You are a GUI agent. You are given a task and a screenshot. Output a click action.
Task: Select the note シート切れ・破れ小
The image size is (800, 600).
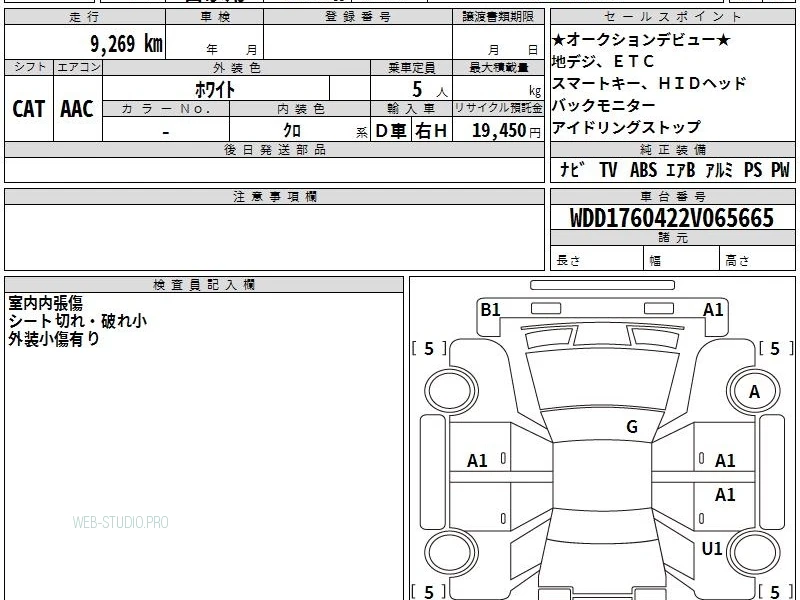pos(78,321)
